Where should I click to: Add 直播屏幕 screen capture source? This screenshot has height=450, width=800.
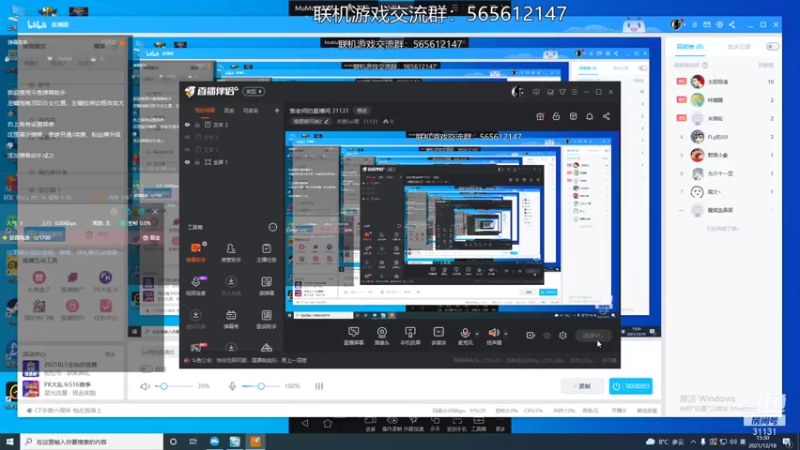coord(354,336)
